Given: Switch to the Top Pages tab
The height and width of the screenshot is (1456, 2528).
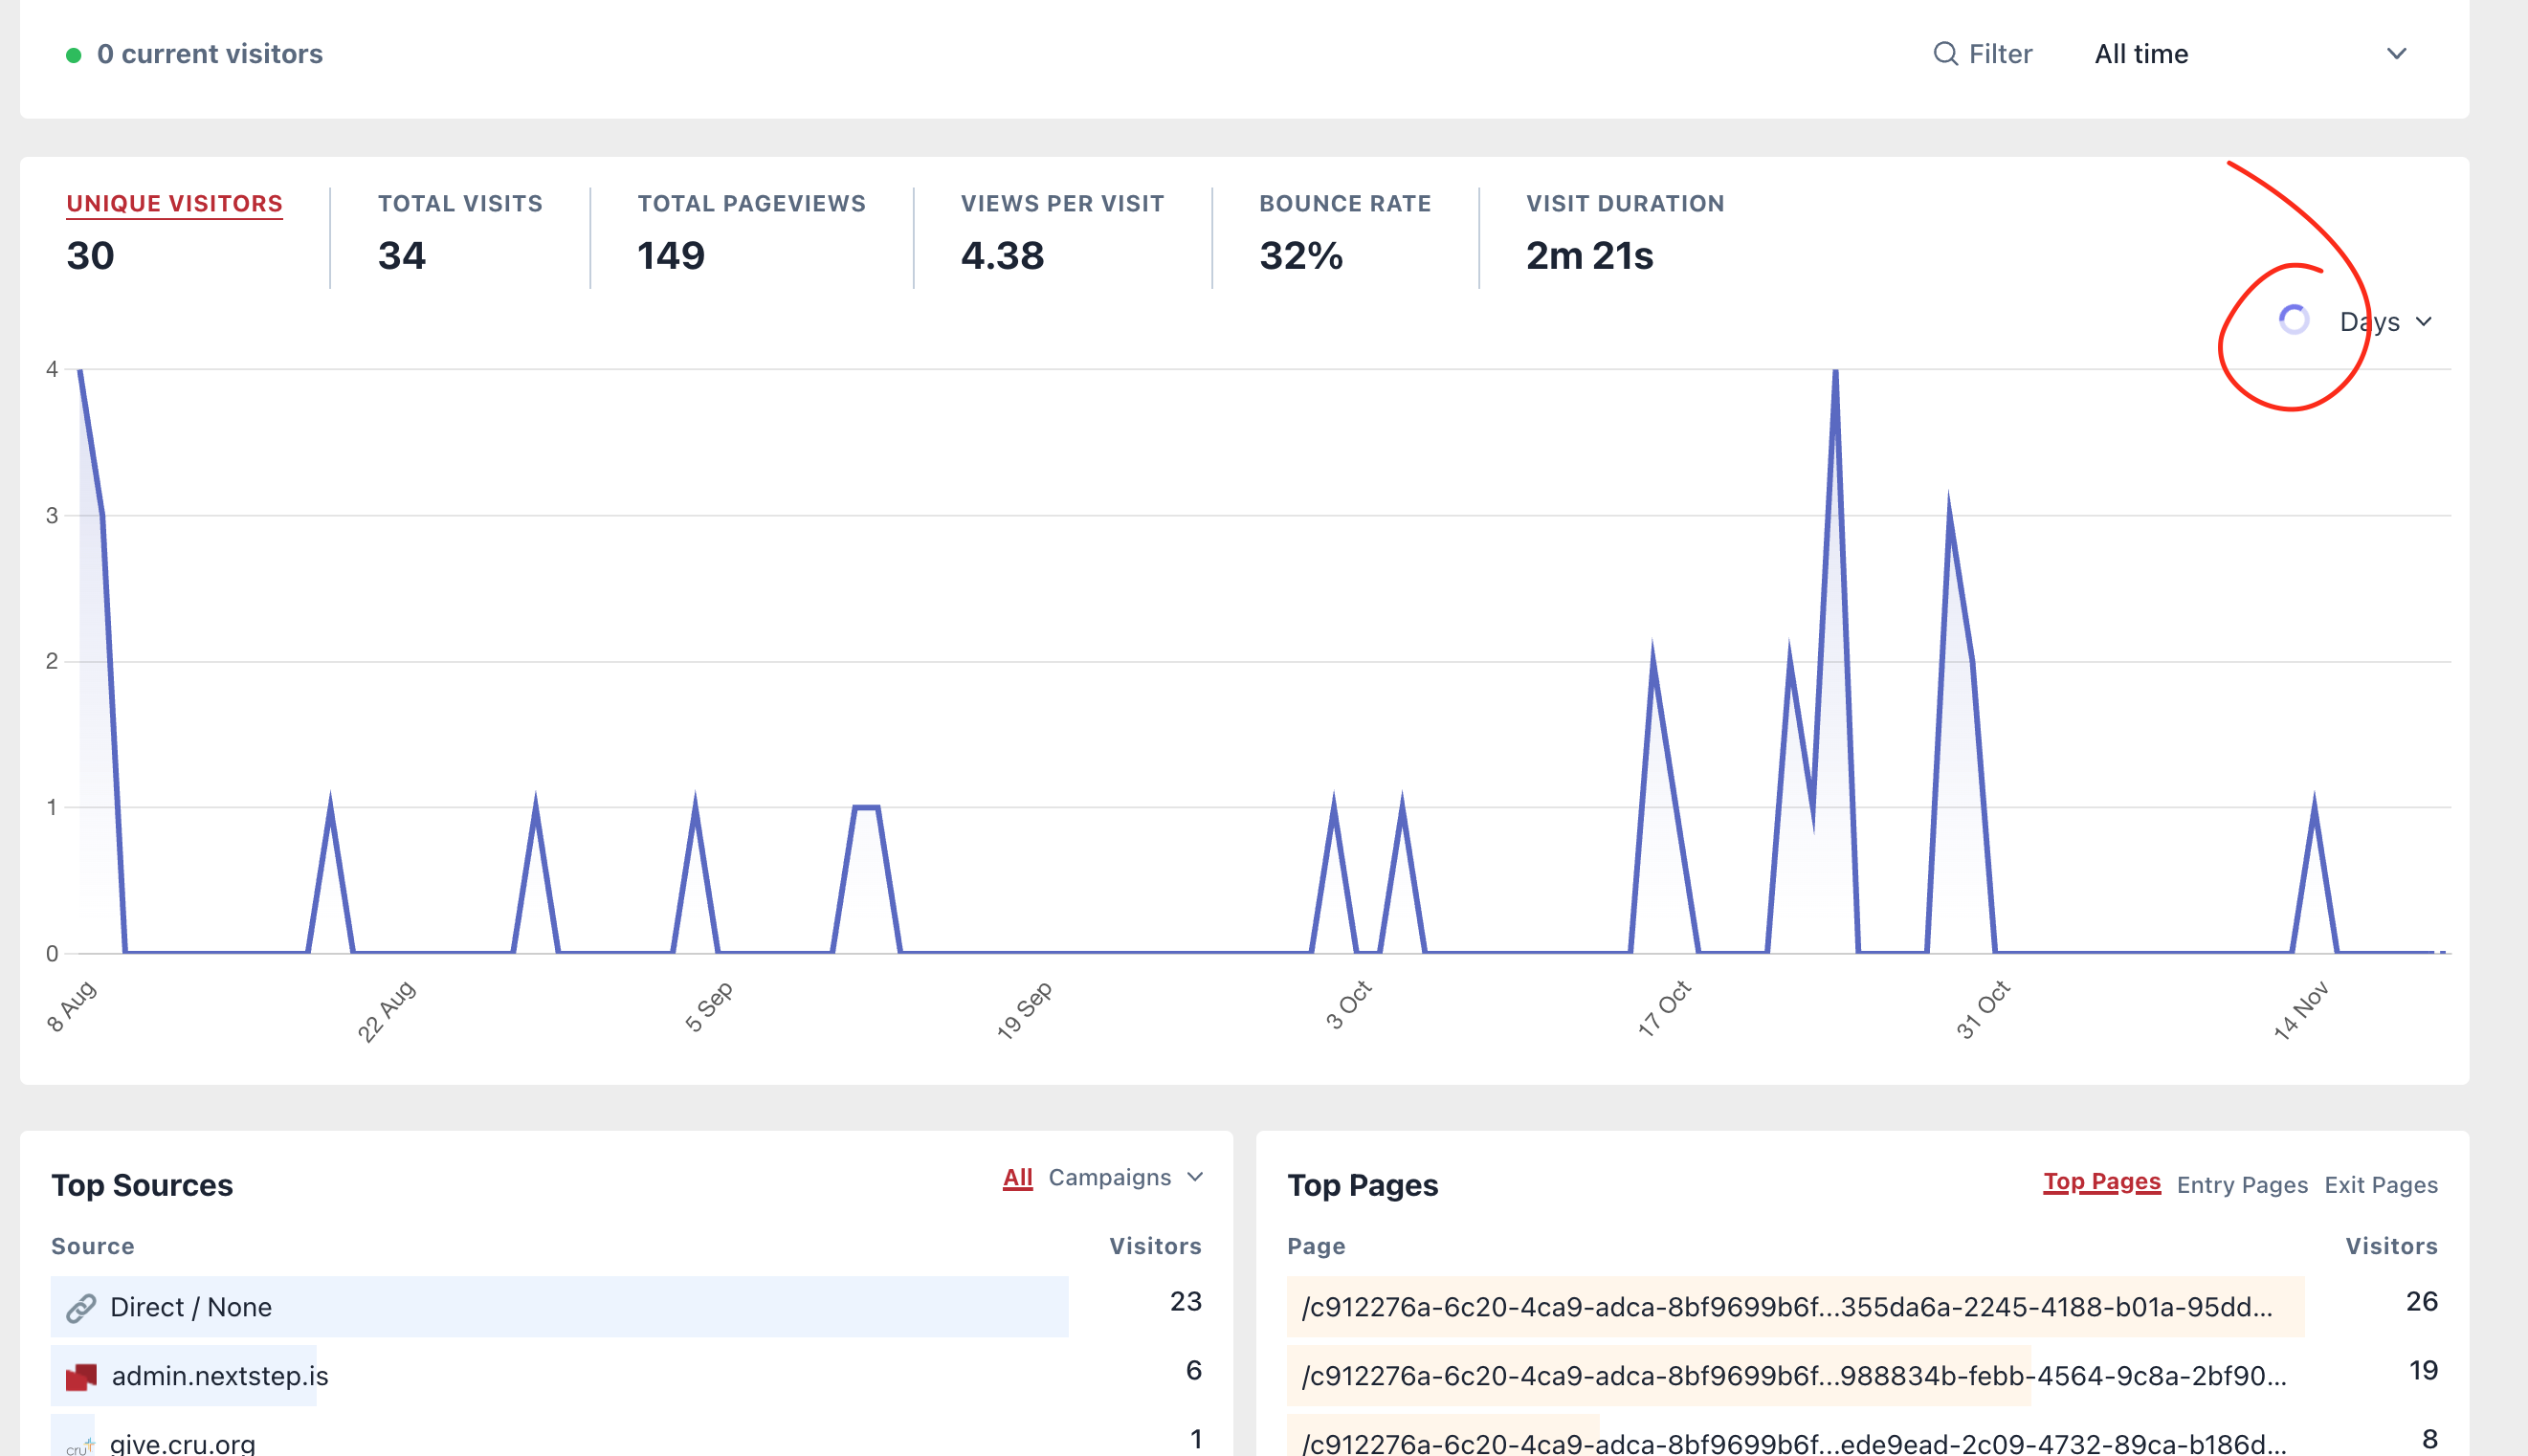Looking at the screenshot, I should (x=2101, y=1182).
